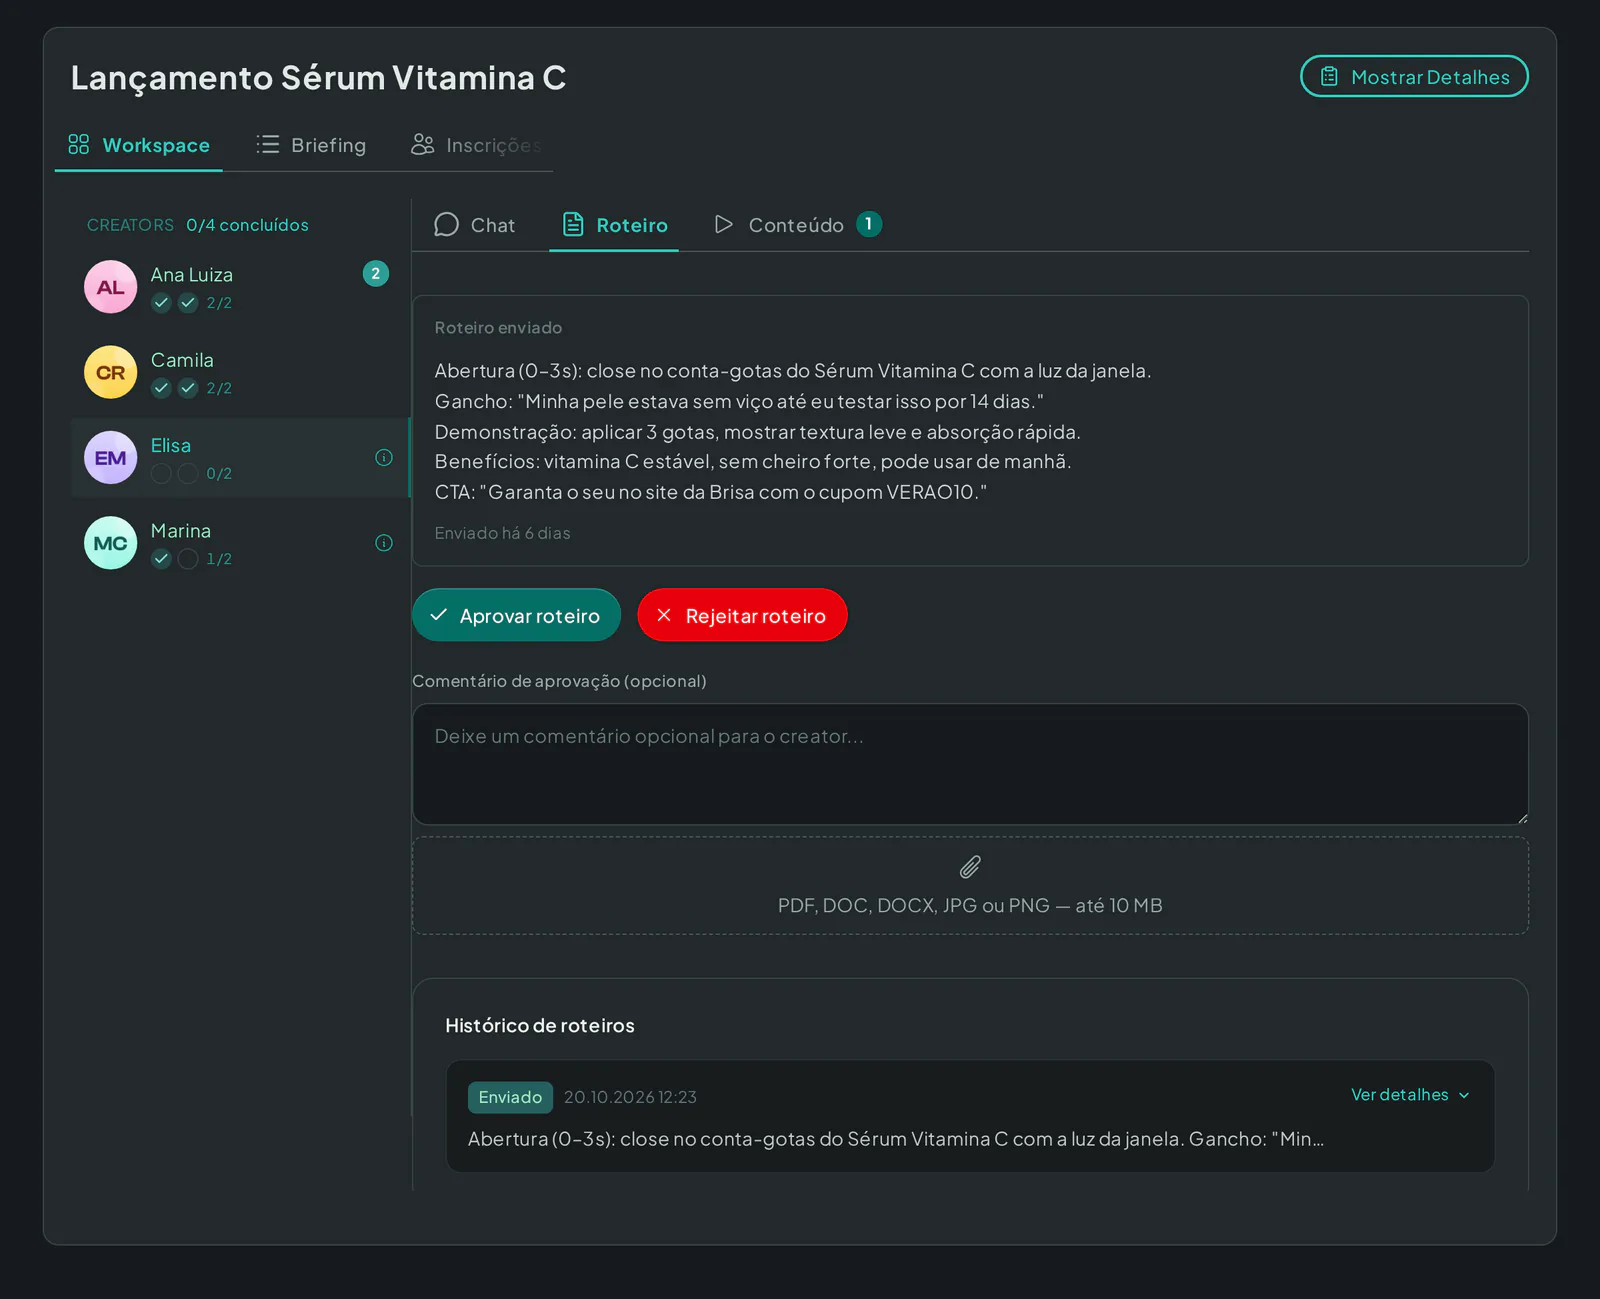Expand Ver detalhes in the script history
Screen dimensions: 1600x1299
[x=1410, y=1095]
